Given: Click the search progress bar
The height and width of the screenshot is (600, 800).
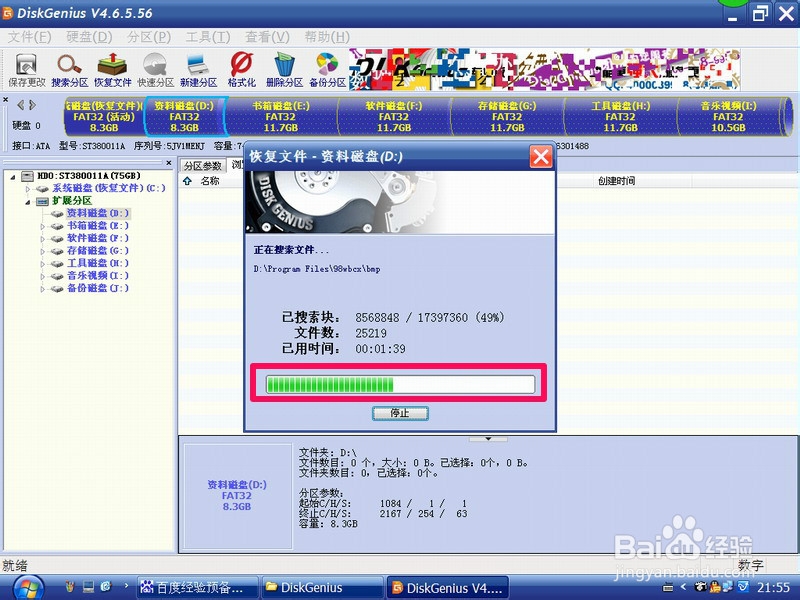Looking at the screenshot, I should [400, 384].
